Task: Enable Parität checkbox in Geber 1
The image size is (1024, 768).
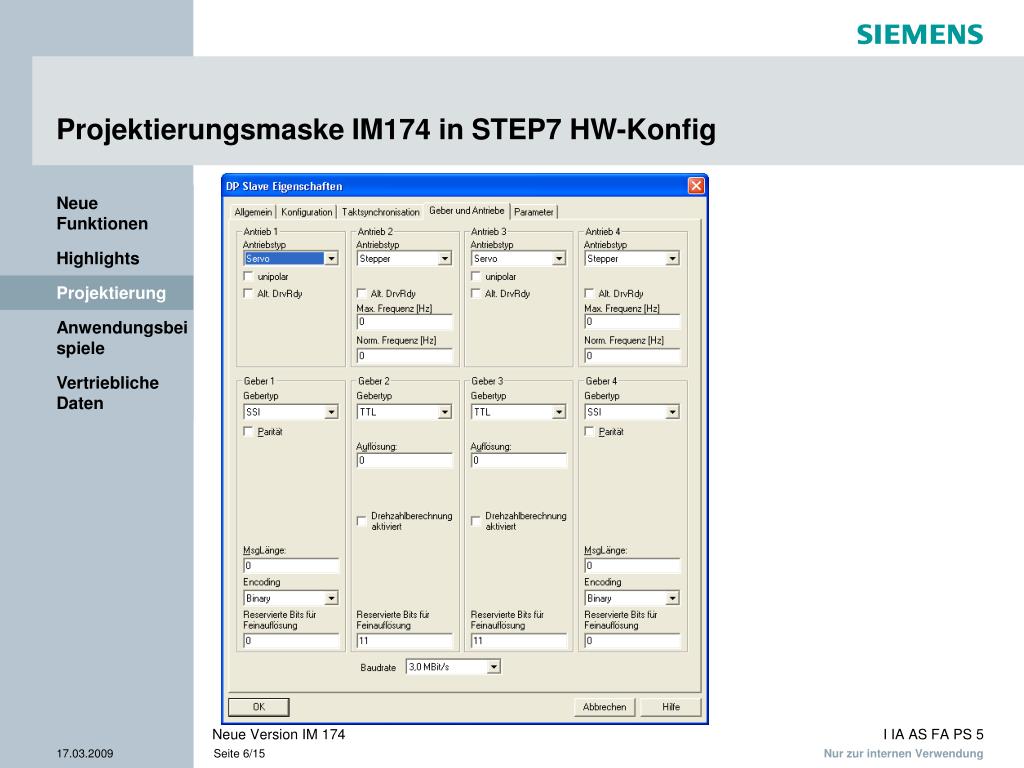Action: 248,432
